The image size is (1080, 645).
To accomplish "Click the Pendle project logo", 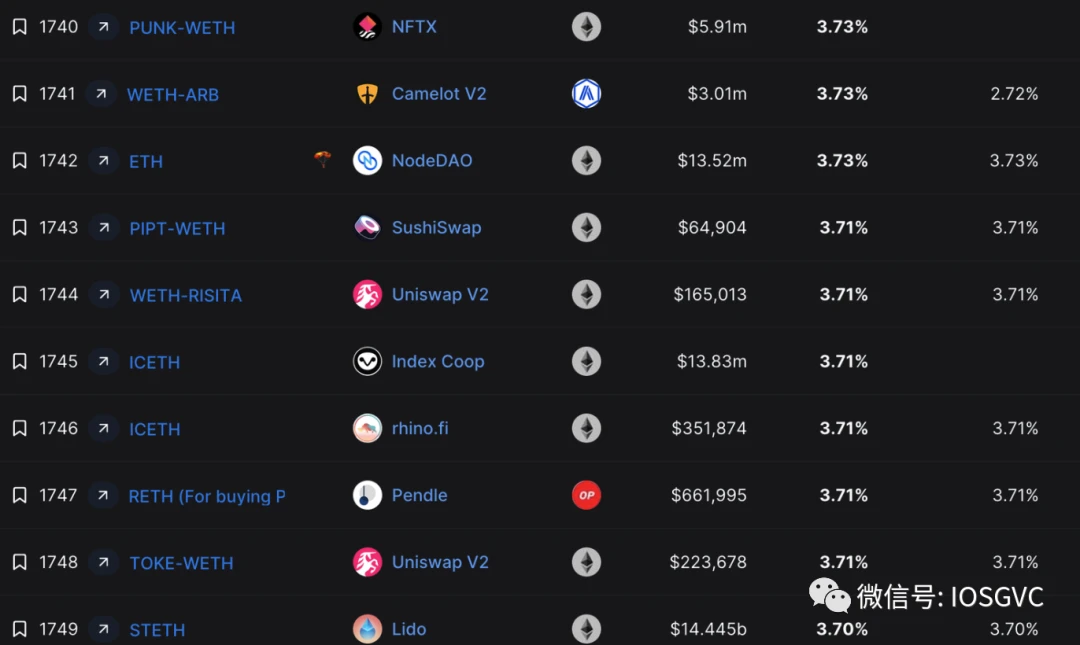I will tap(367, 495).
